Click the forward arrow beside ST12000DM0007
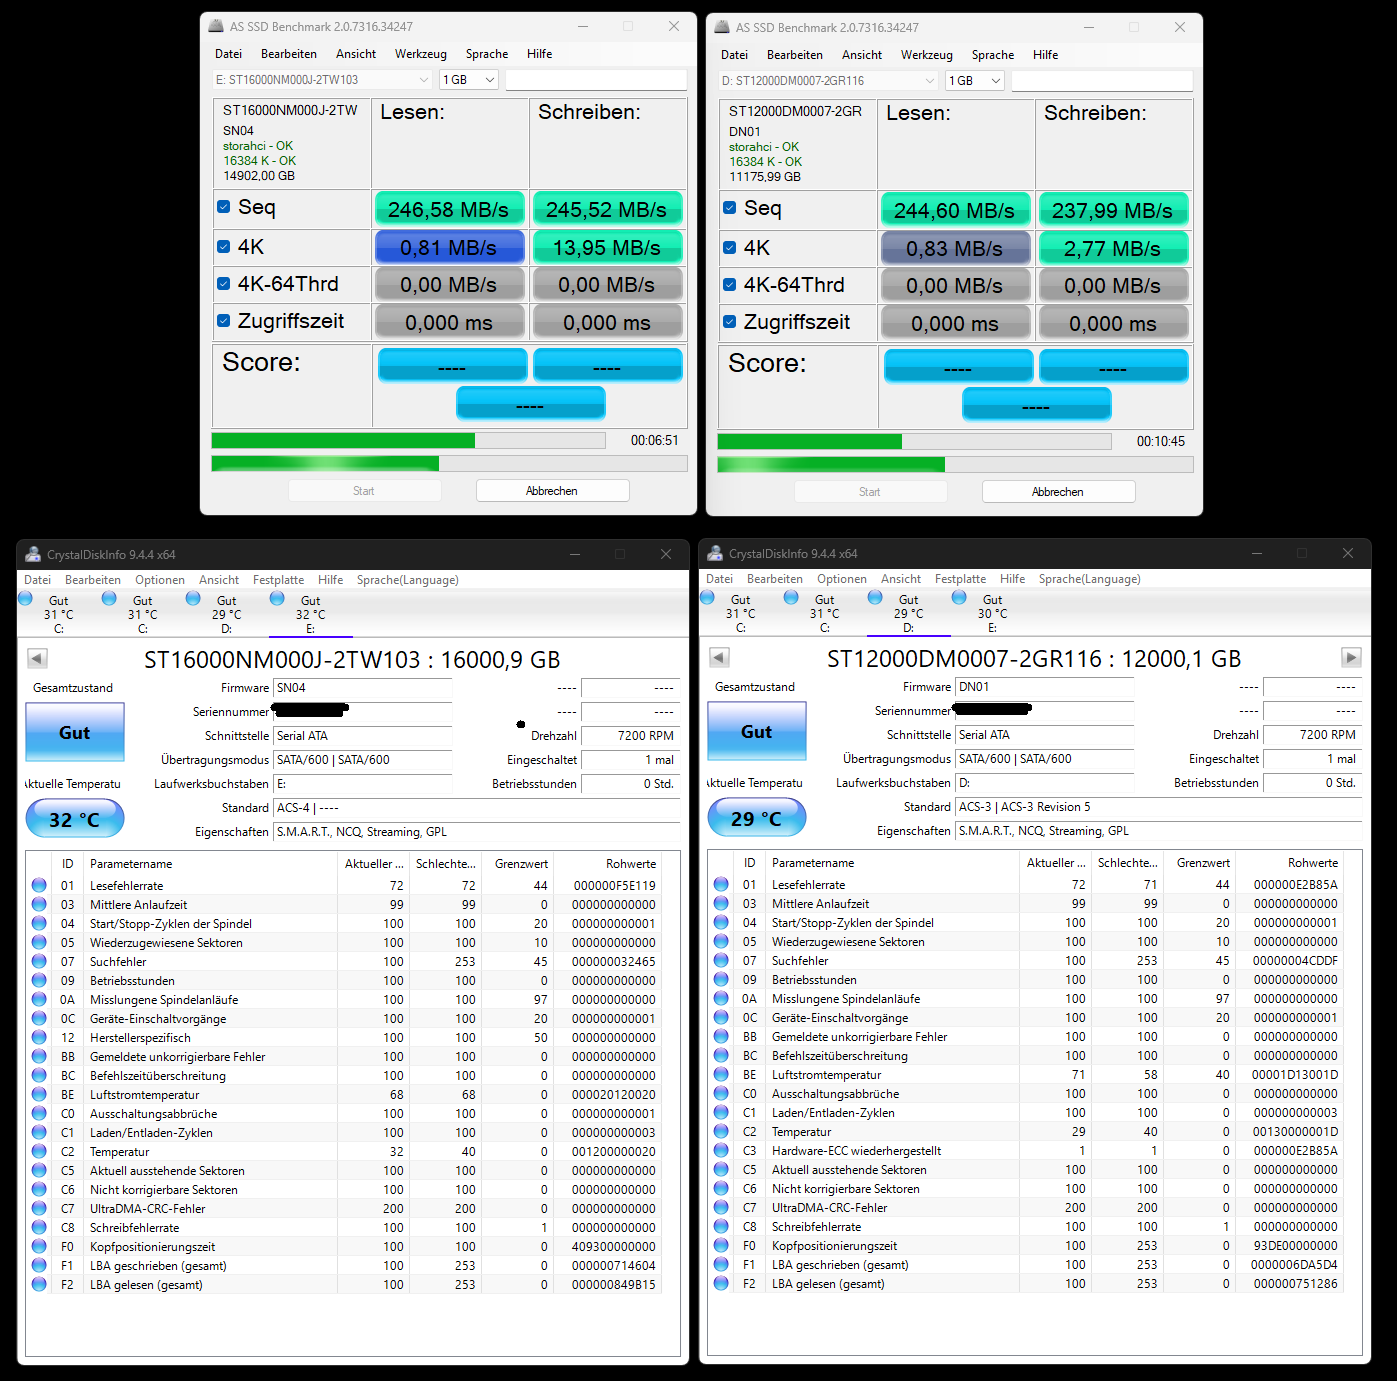This screenshot has height=1381, width=1397. [x=1351, y=657]
